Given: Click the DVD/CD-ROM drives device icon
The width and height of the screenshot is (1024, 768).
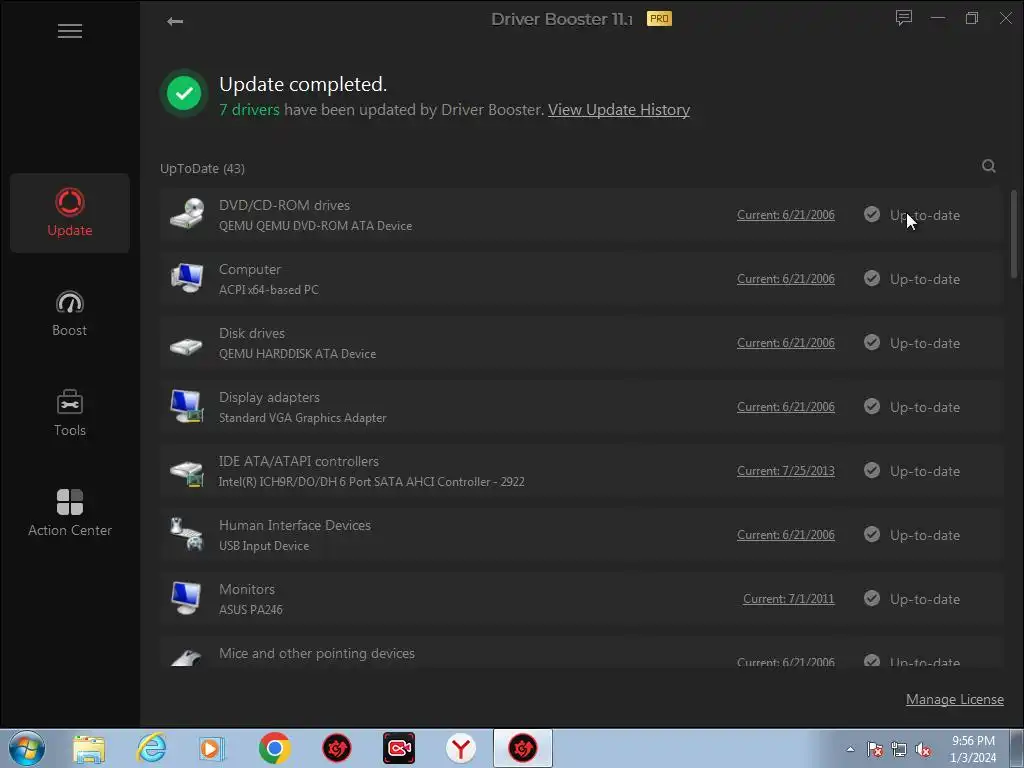Looking at the screenshot, I should (x=187, y=214).
